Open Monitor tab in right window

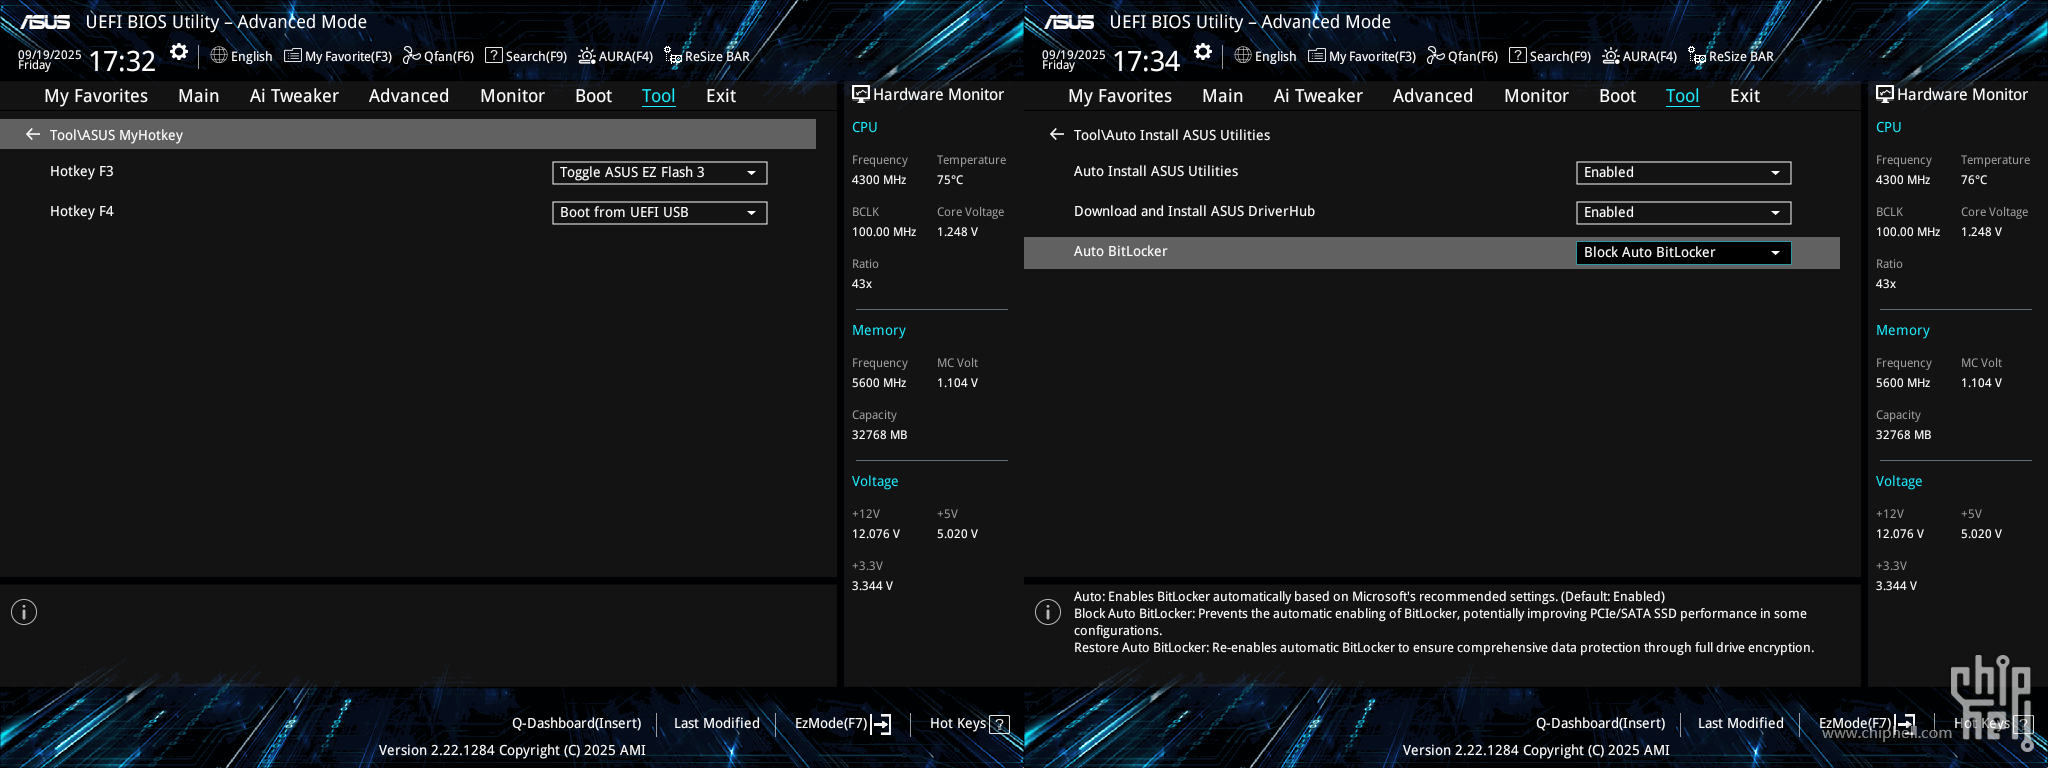coord(1537,96)
